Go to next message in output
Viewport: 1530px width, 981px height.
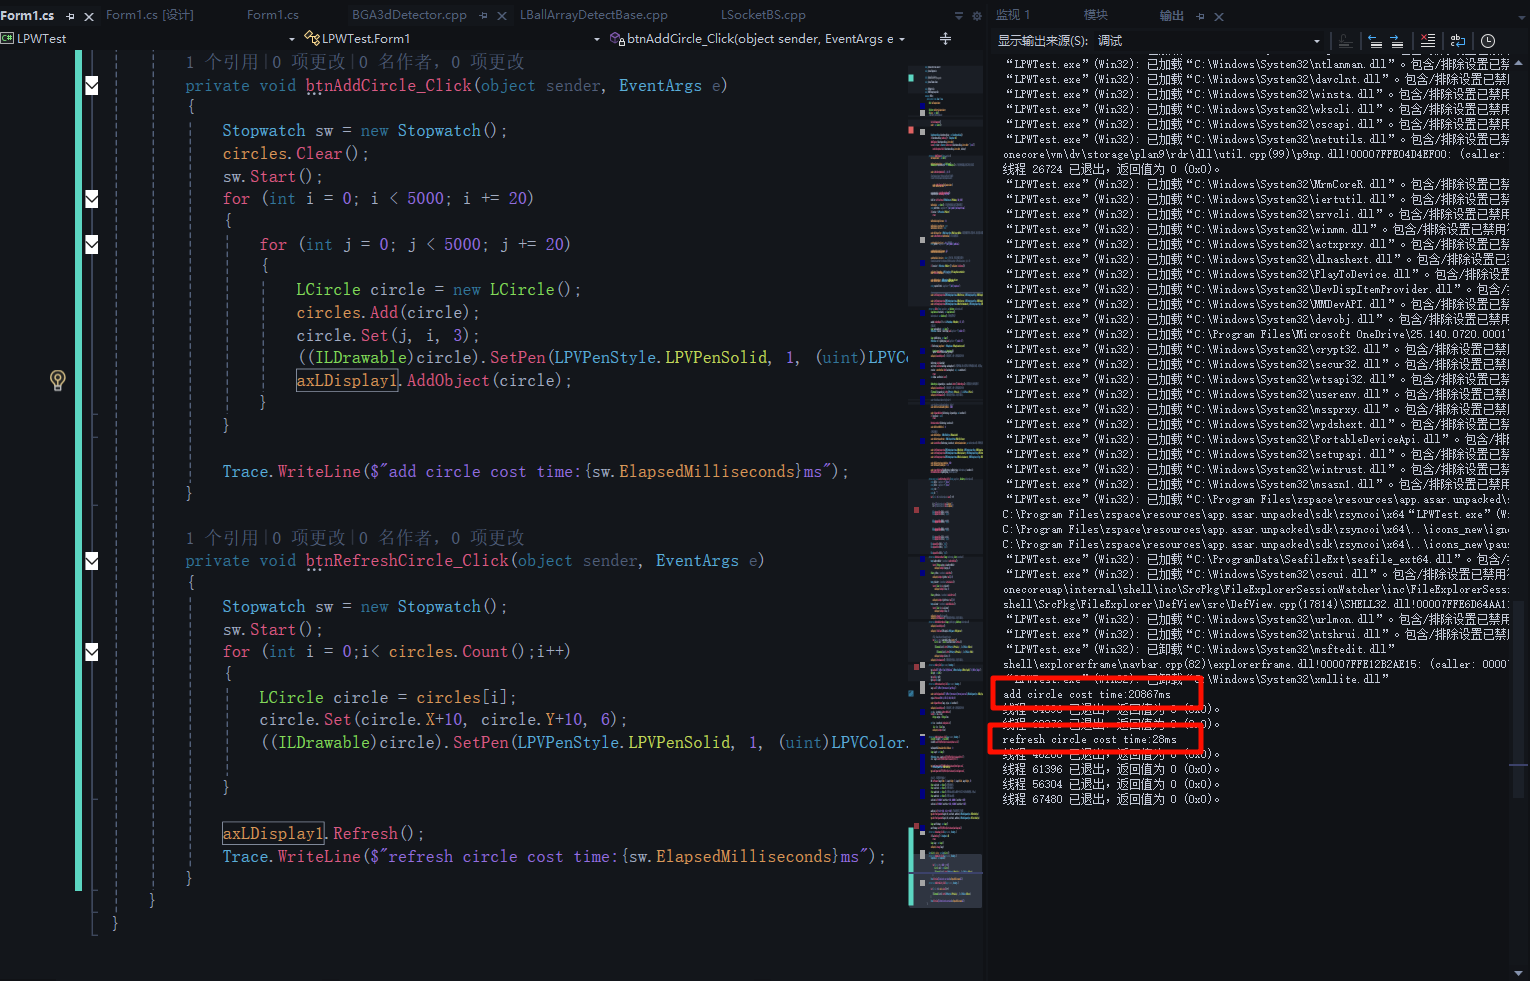tap(1396, 41)
